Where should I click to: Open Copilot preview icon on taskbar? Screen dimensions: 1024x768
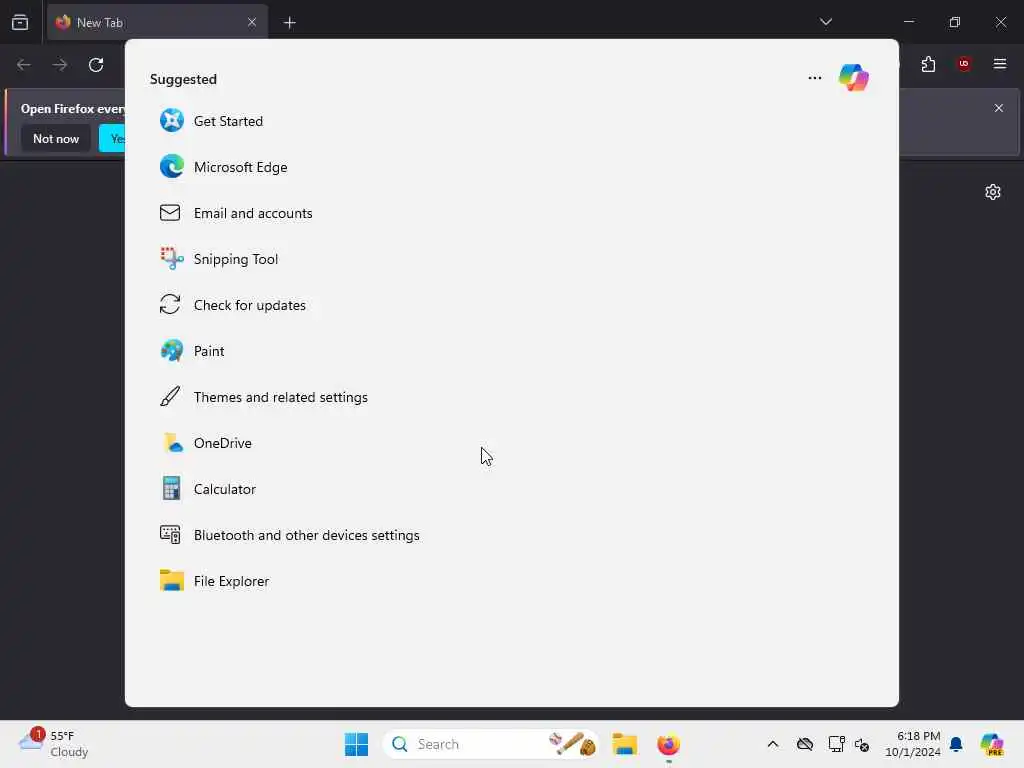tap(991, 744)
